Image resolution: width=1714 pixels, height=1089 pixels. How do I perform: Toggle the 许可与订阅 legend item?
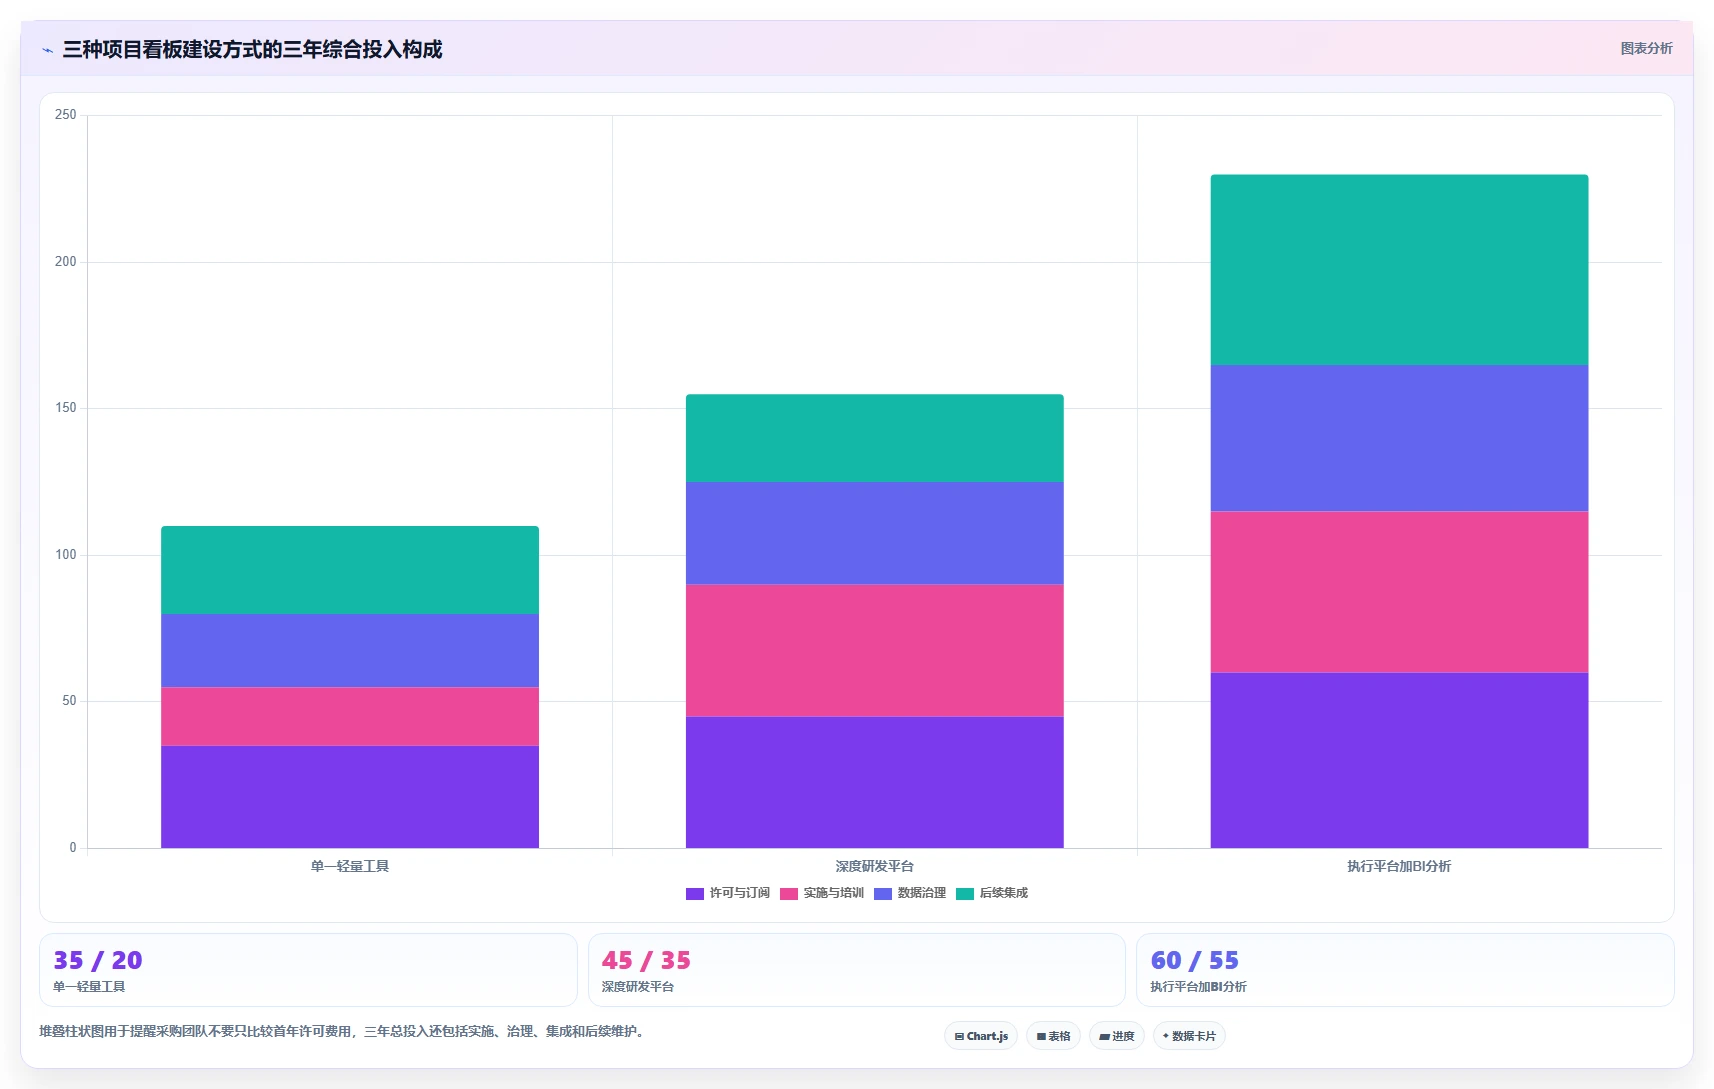[728, 893]
